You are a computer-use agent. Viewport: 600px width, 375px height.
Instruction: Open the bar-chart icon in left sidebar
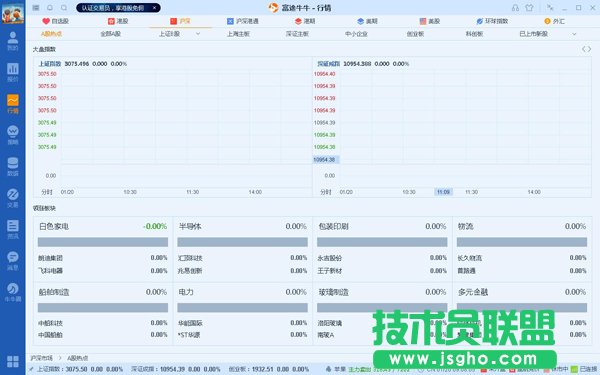13,72
